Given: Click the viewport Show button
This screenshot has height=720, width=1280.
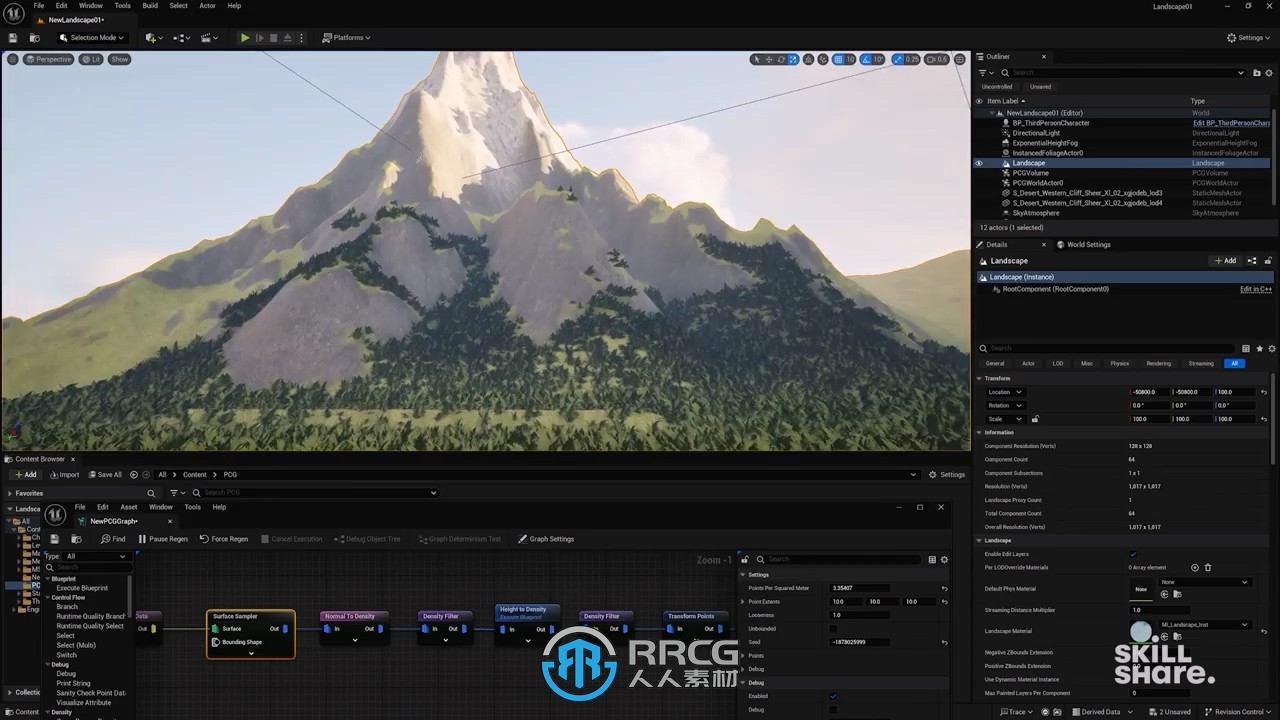Looking at the screenshot, I should (119, 59).
